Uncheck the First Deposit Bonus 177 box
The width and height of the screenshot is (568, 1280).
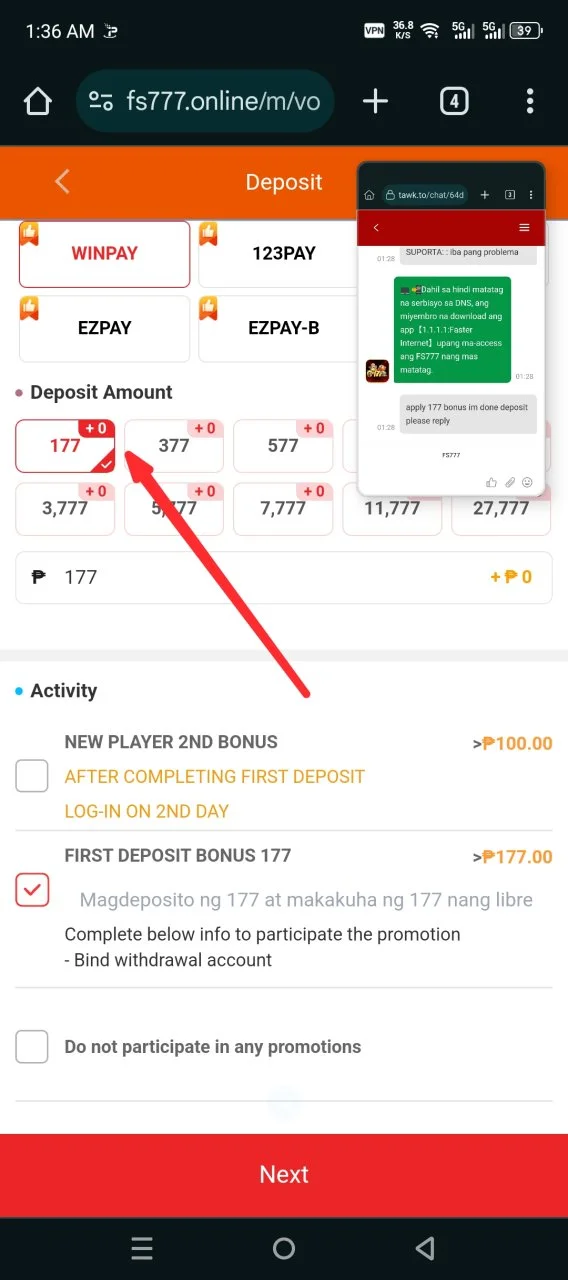click(x=32, y=890)
